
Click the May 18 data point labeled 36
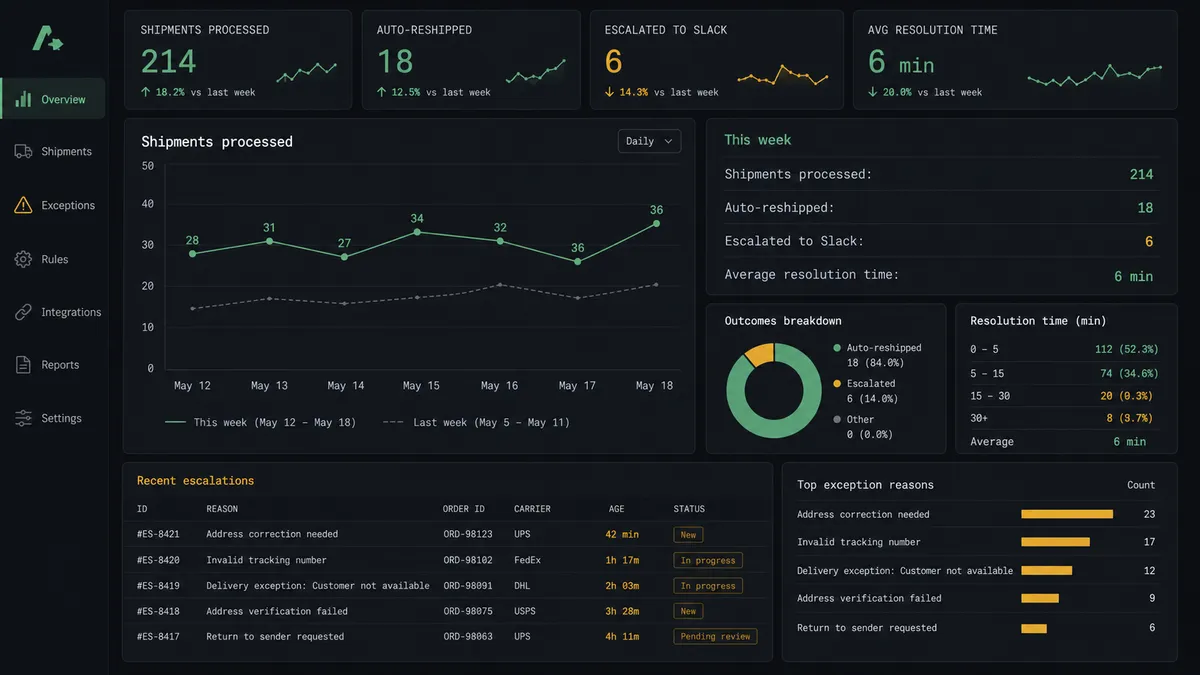tap(656, 223)
